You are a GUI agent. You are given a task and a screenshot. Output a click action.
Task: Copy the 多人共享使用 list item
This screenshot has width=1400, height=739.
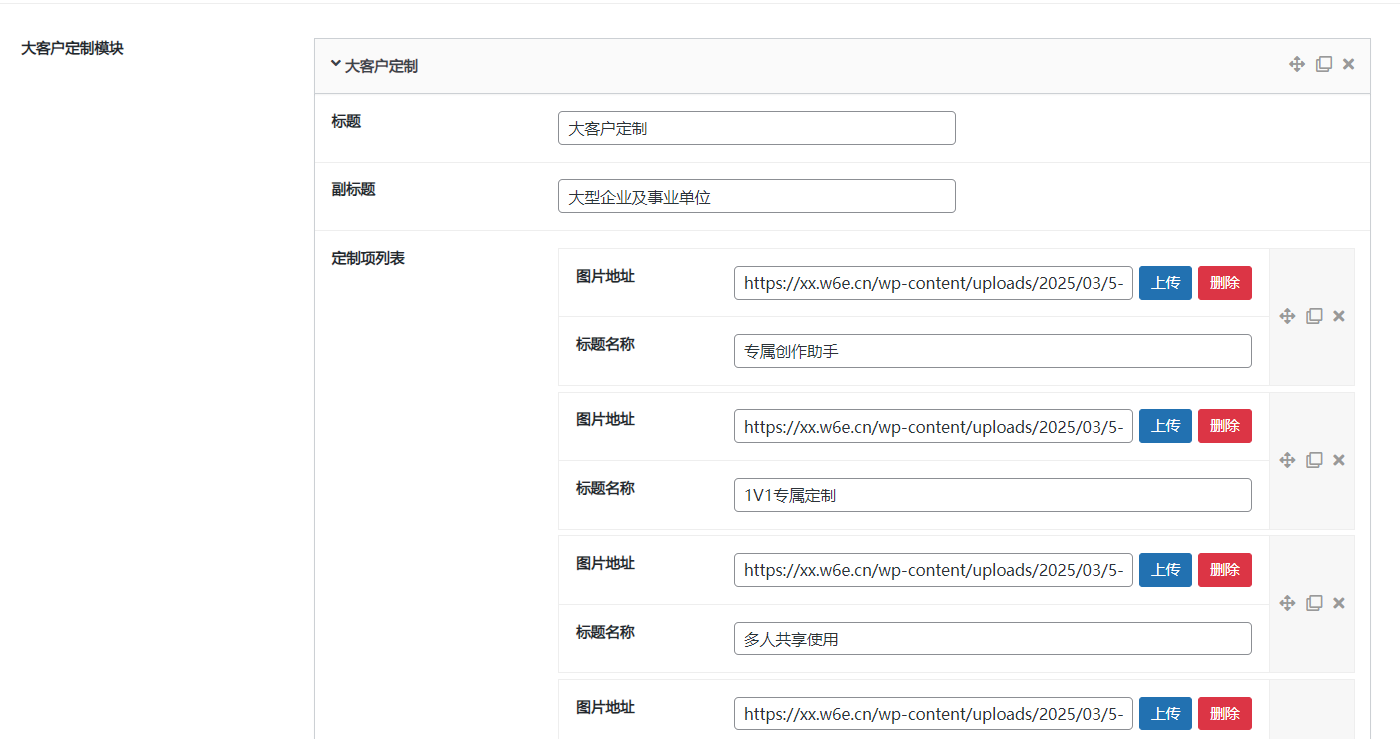[1314, 603]
